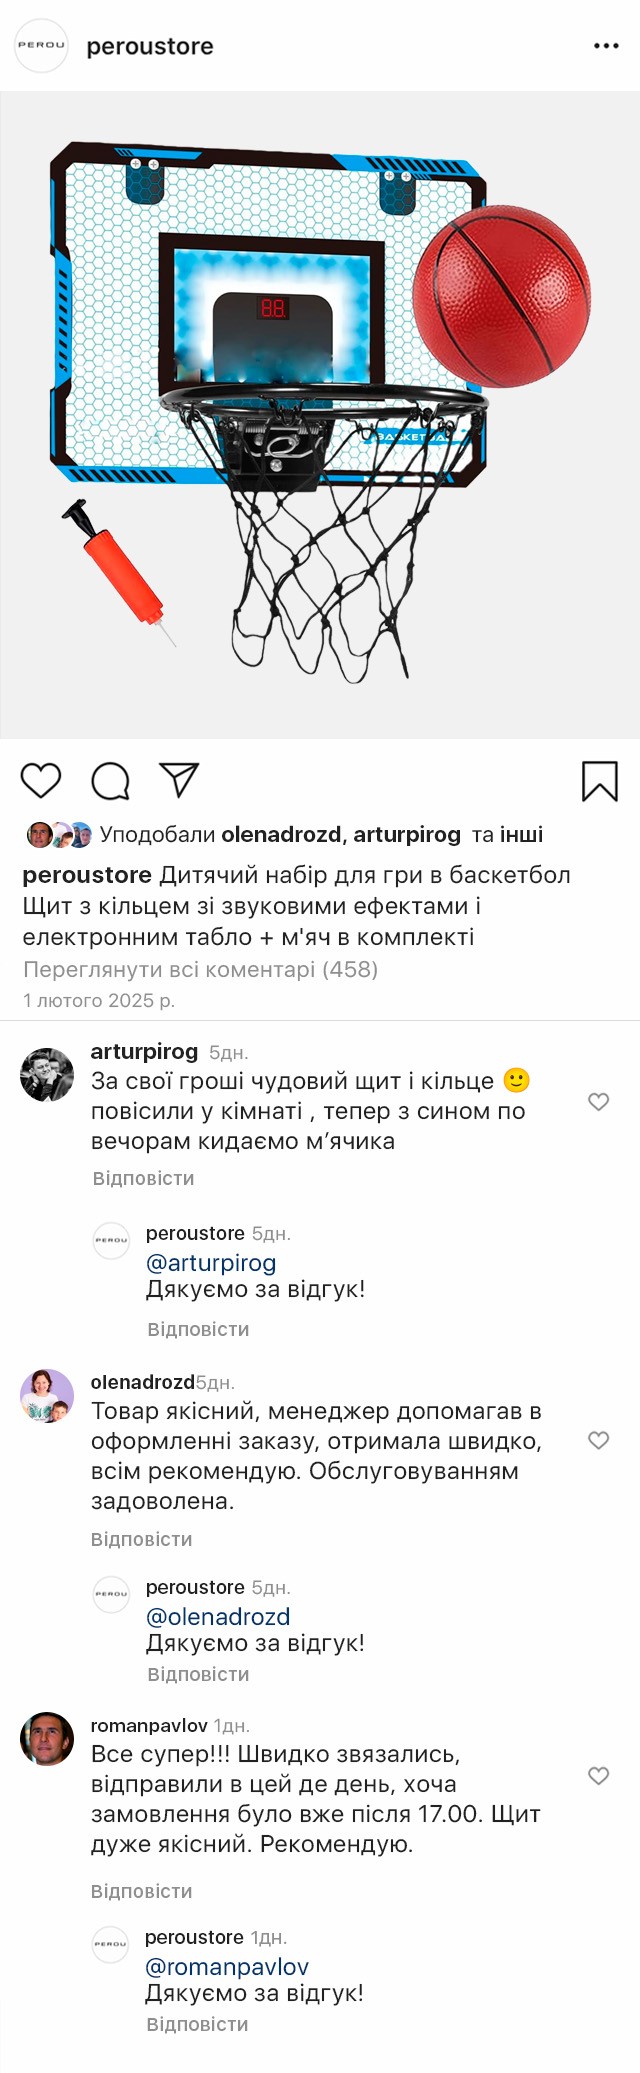Reply to arturpirog's comment

143,1178
